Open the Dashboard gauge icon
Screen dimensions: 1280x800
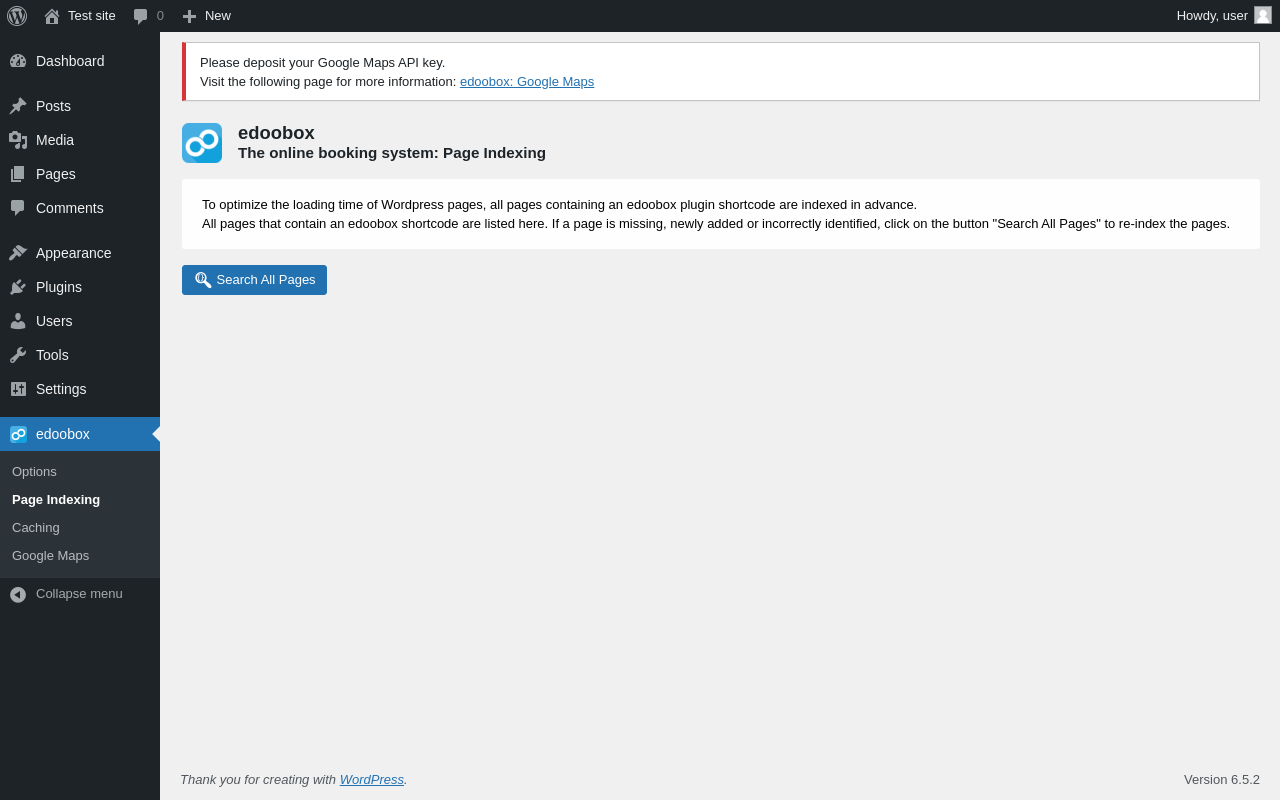(x=18, y=61)
